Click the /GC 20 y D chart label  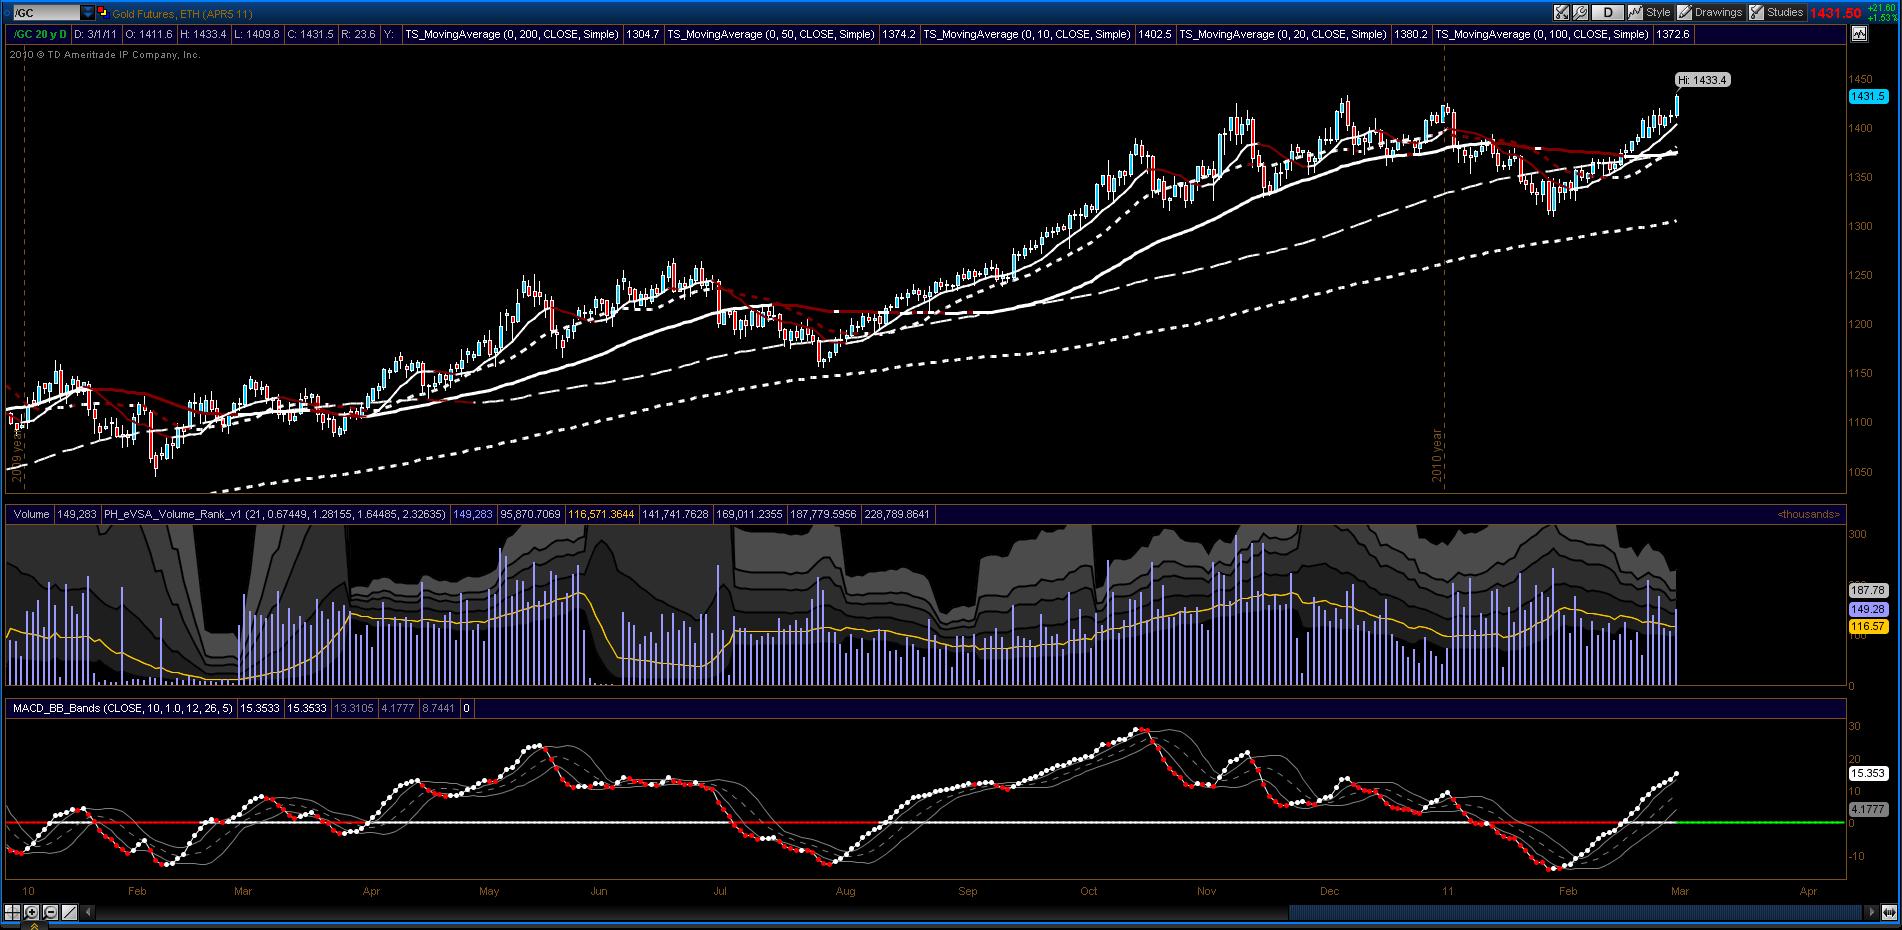39,34
